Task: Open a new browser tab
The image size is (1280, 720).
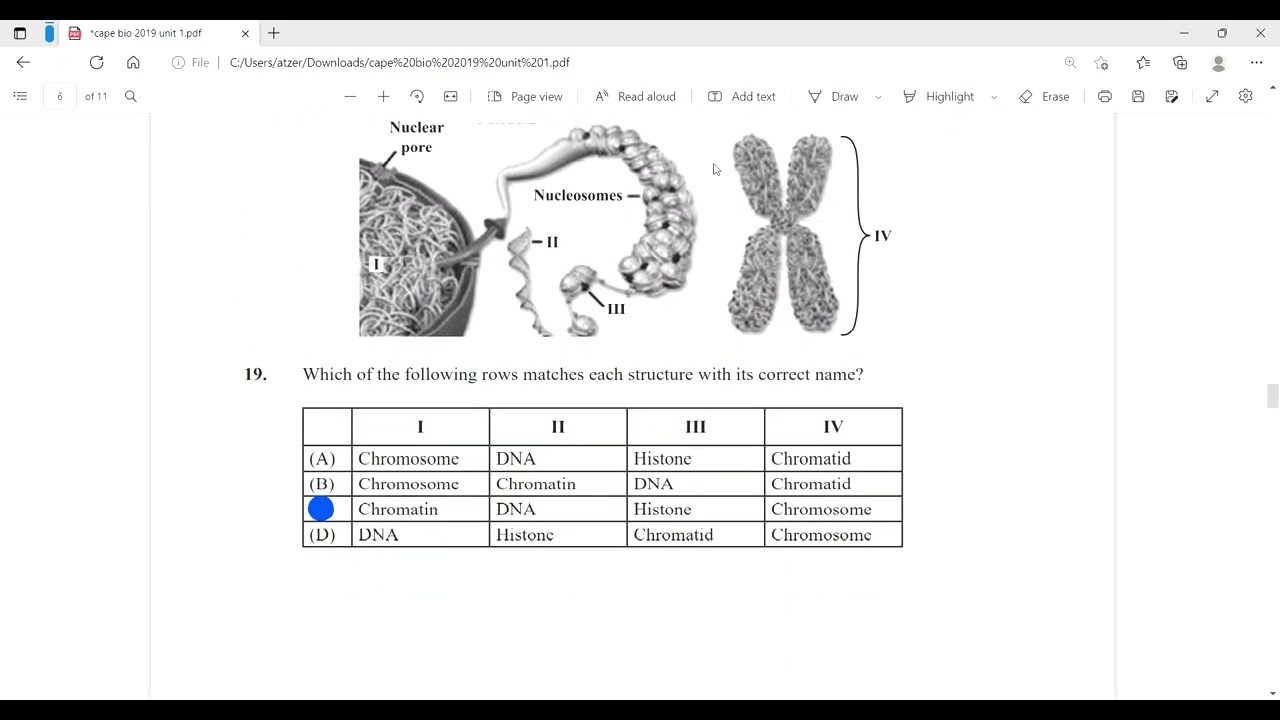Action: point(274,33)
